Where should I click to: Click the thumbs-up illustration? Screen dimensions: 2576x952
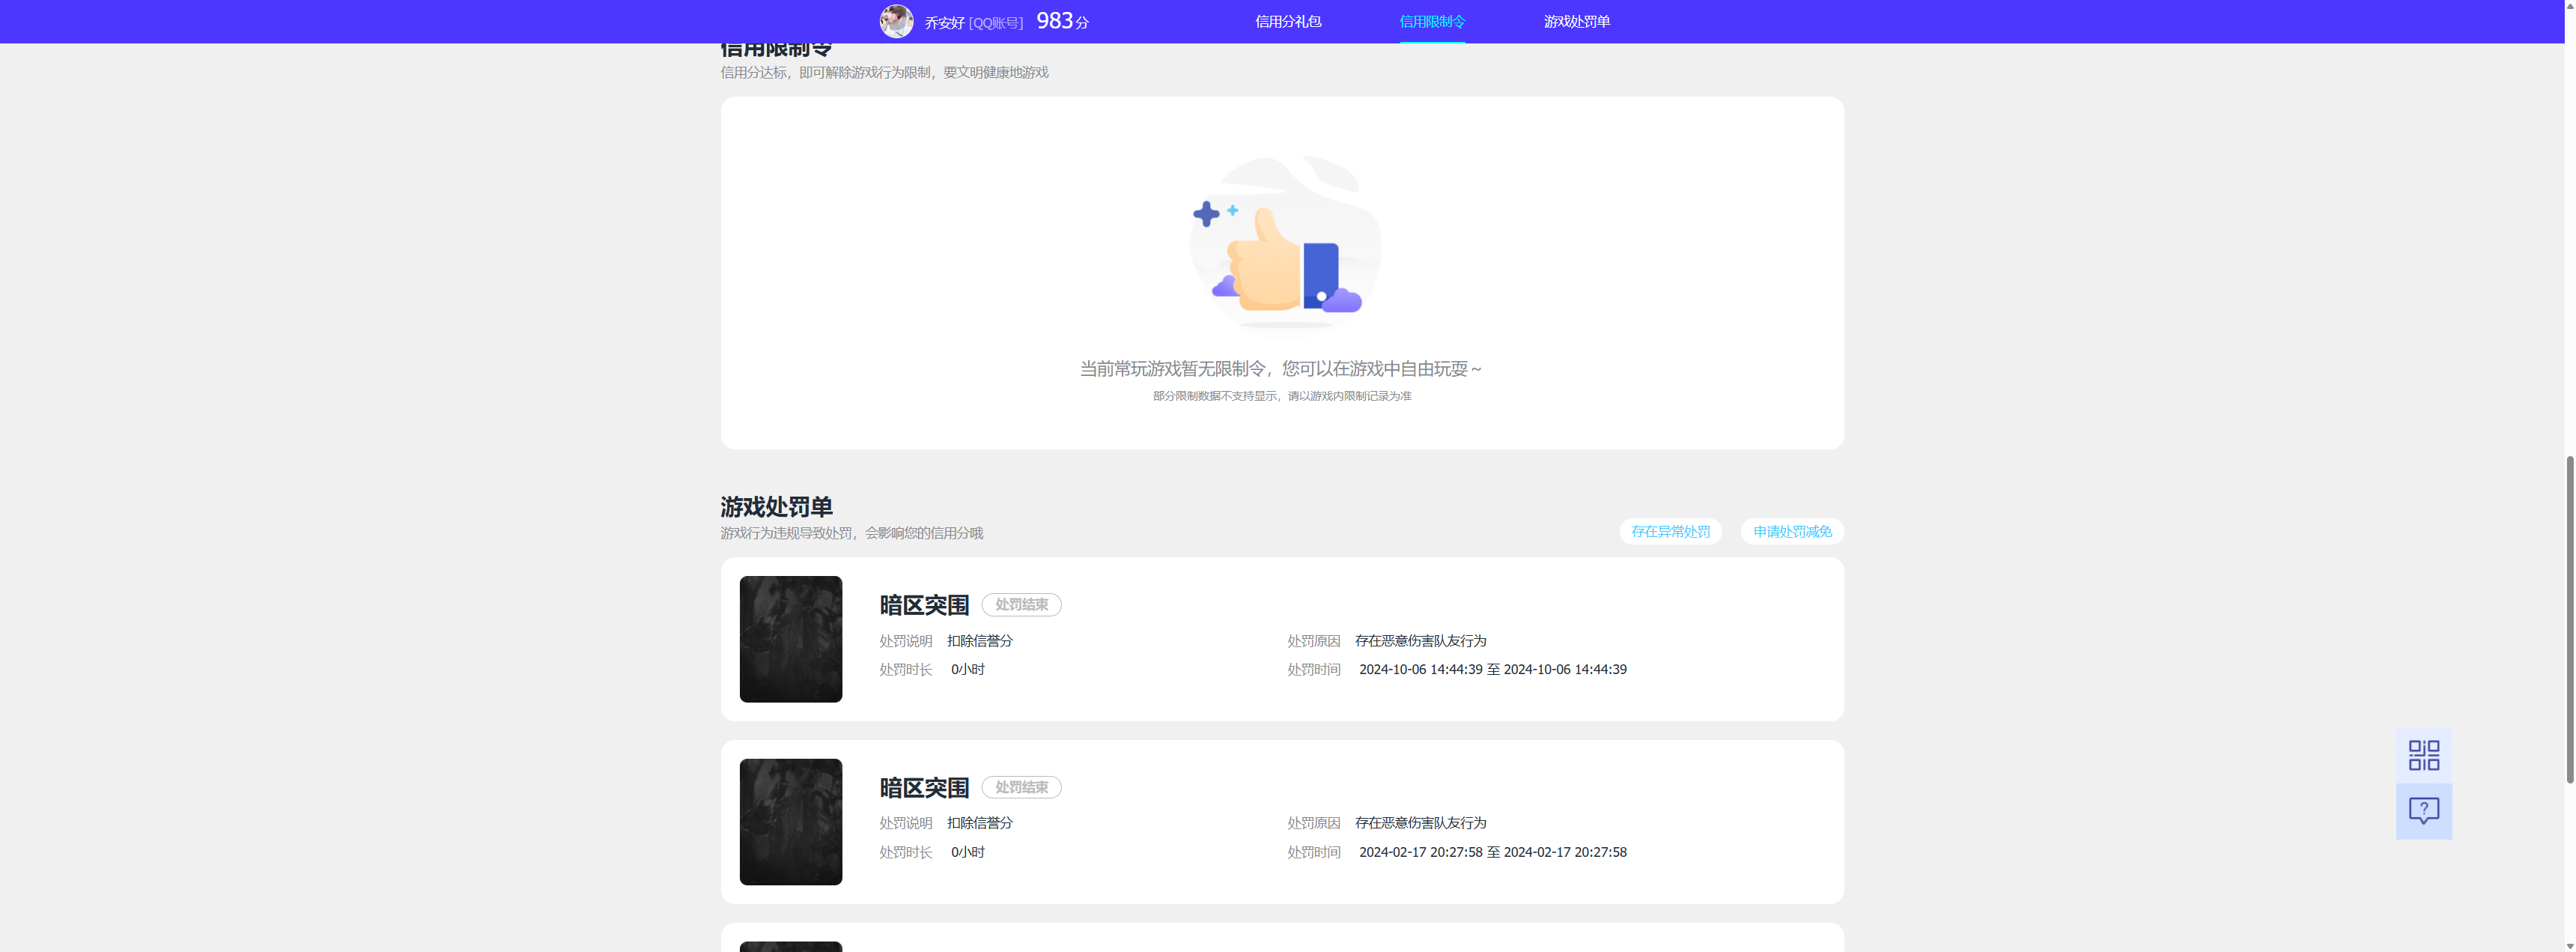(x=1285, y=241)
